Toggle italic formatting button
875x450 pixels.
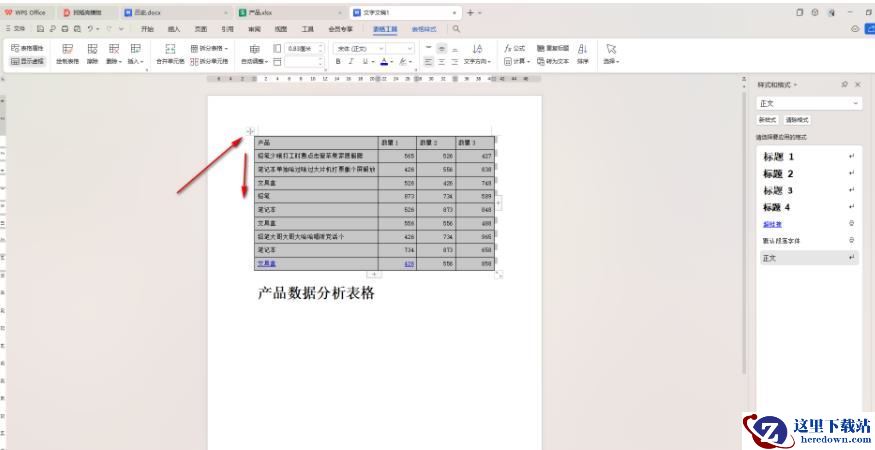[352, 61]
